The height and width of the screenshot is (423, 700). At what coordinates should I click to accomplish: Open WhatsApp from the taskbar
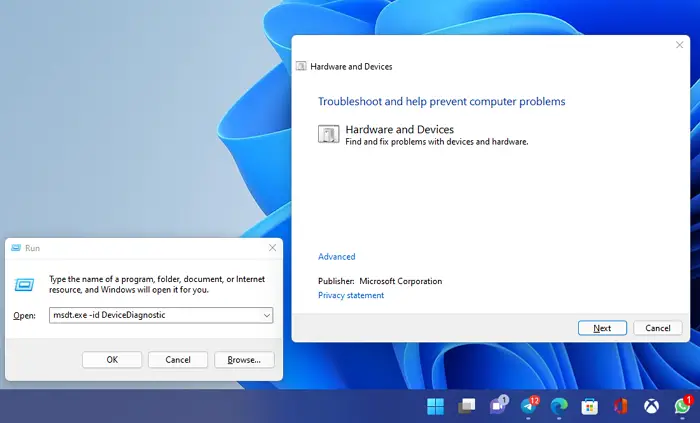click(683, 405)
